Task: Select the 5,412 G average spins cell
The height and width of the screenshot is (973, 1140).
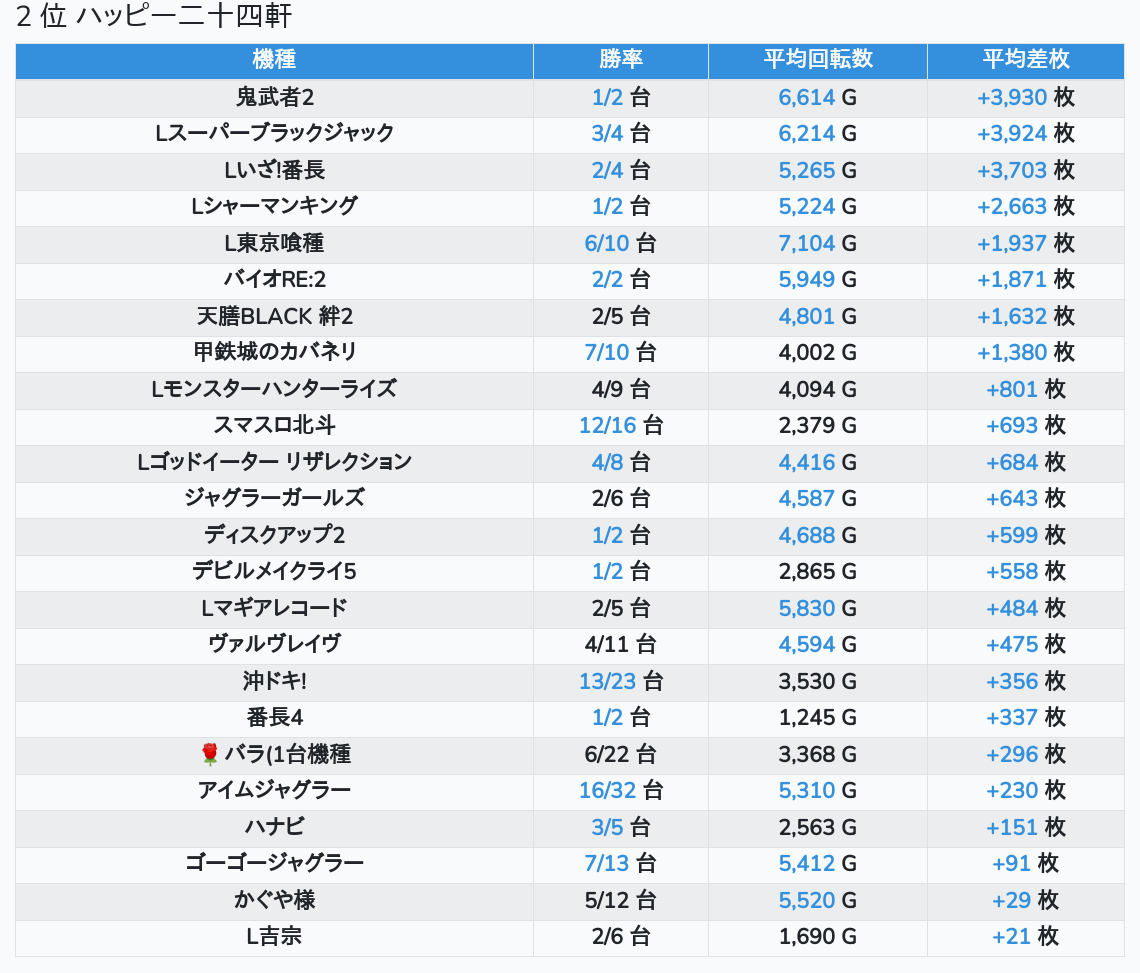Action: click(817, 863)
